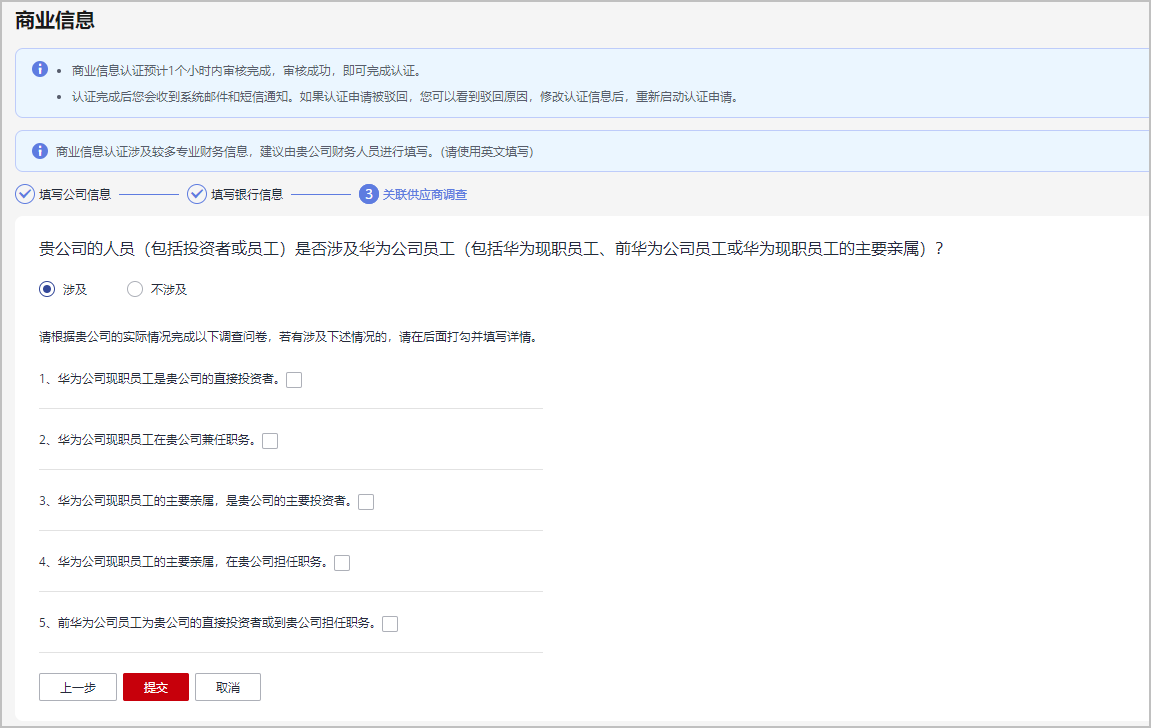Check box for 华为公司现职员工是贵公司的直接投资者
Screen dimensions: 1151x728
click(x=294, y=379)
